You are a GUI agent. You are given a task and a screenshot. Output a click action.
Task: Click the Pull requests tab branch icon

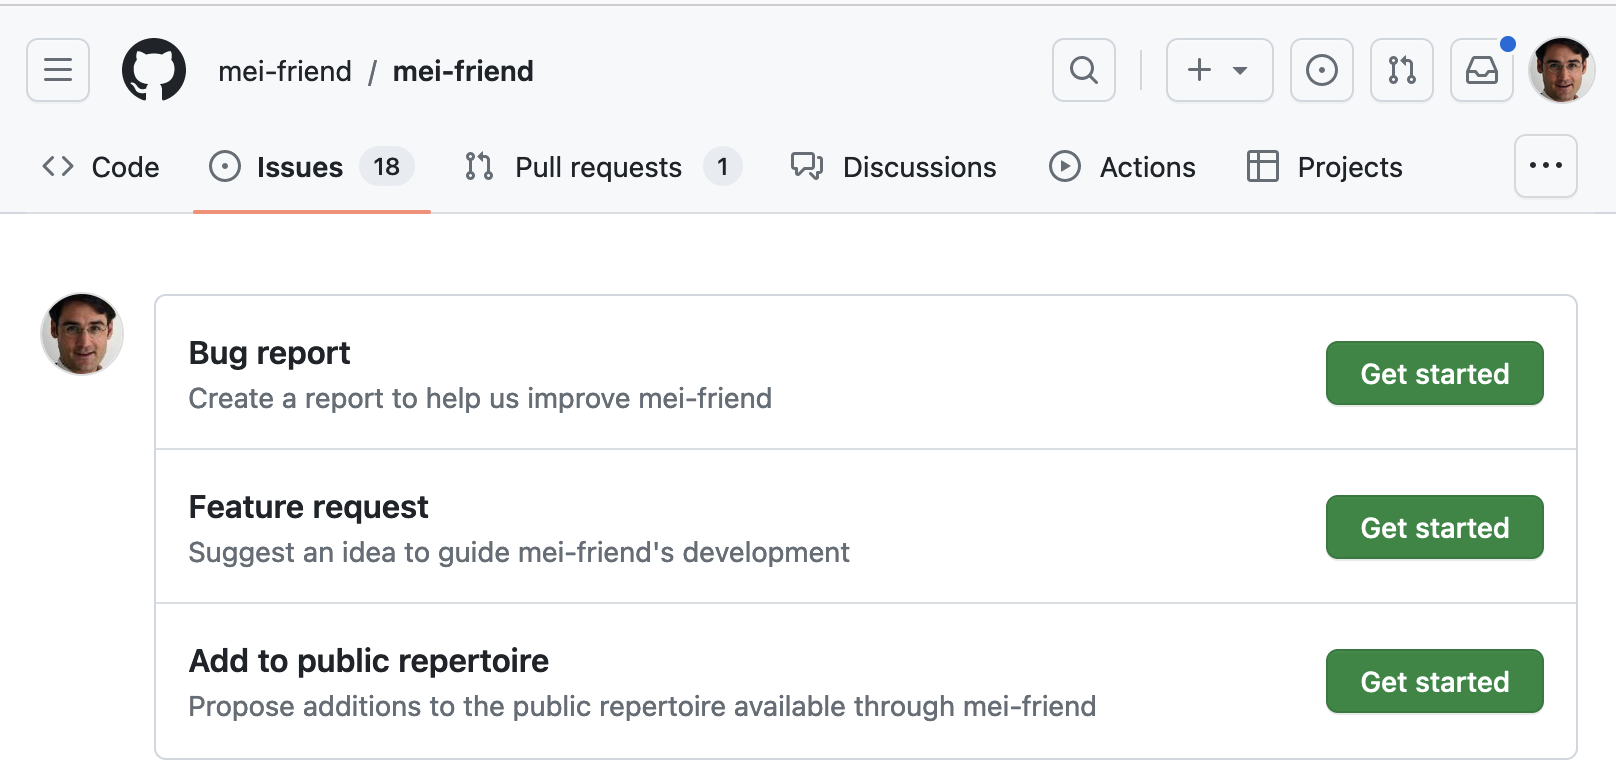pyautogui.click(x=479, y=166)
